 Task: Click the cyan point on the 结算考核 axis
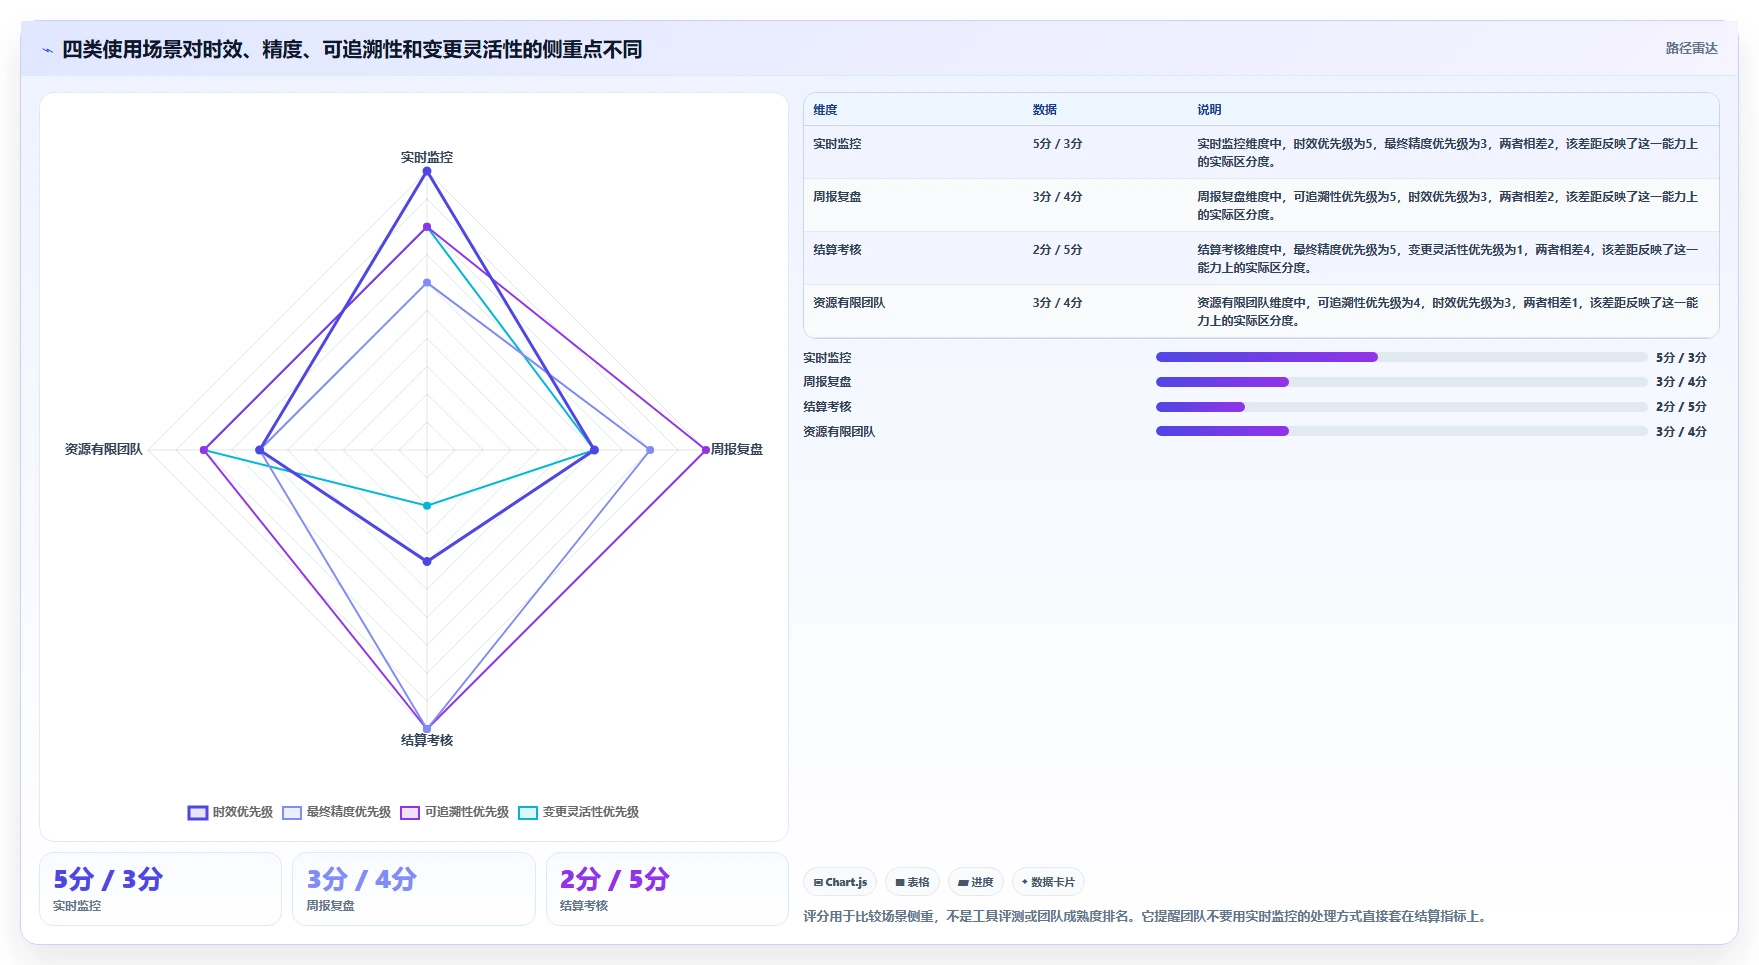click(427, 506)
